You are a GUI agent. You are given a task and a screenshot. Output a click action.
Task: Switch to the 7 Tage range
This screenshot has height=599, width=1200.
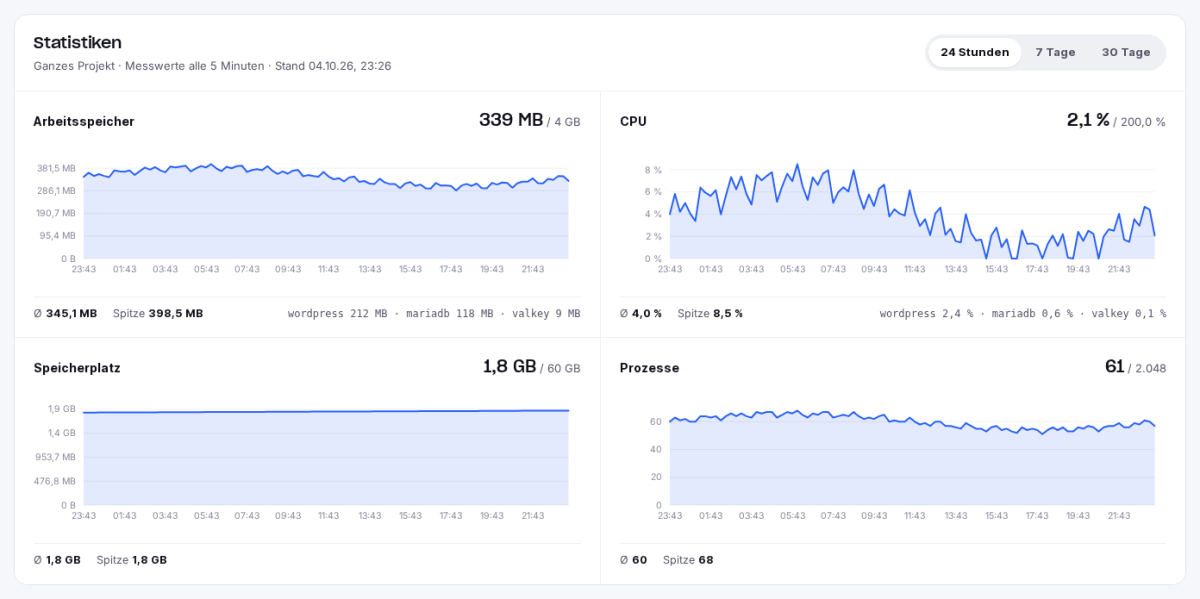point(1055,52)
